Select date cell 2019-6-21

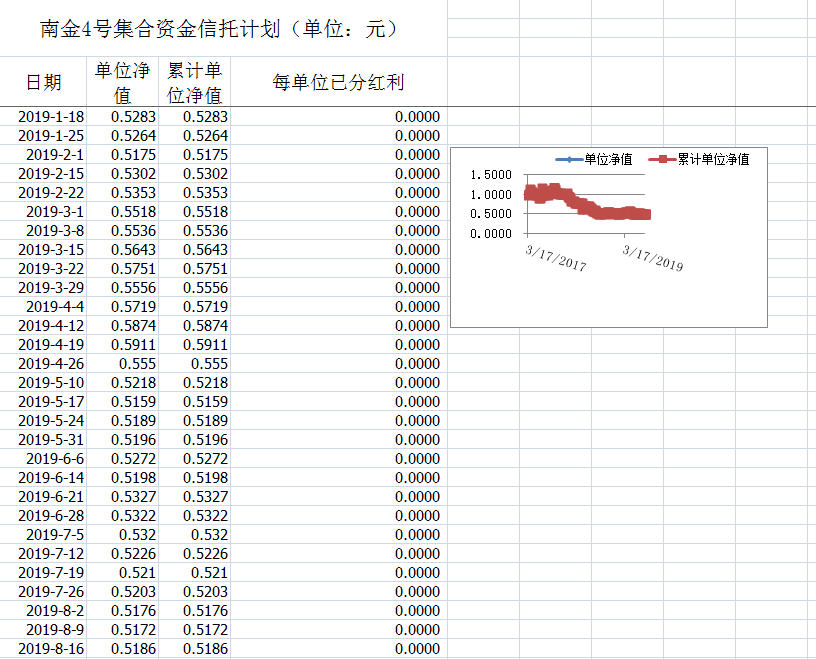43,497
